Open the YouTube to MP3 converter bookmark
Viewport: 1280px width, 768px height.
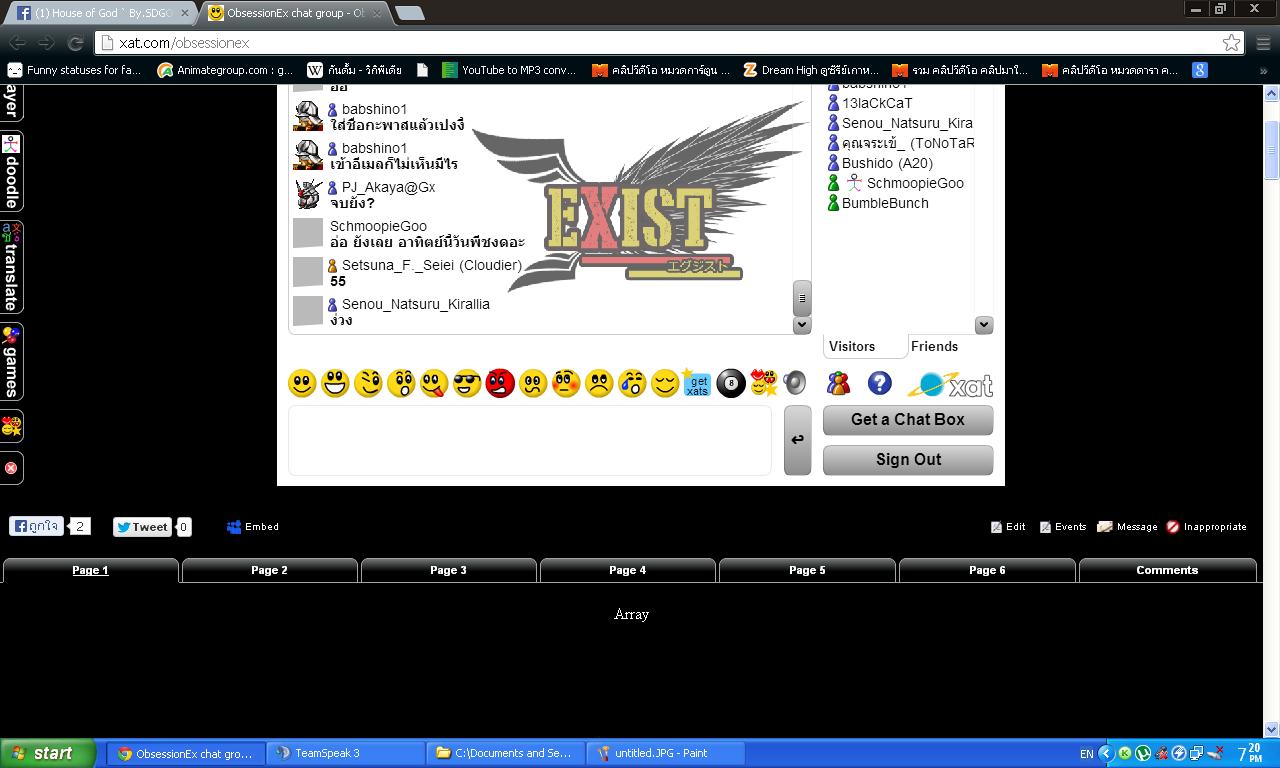point(510,70)
